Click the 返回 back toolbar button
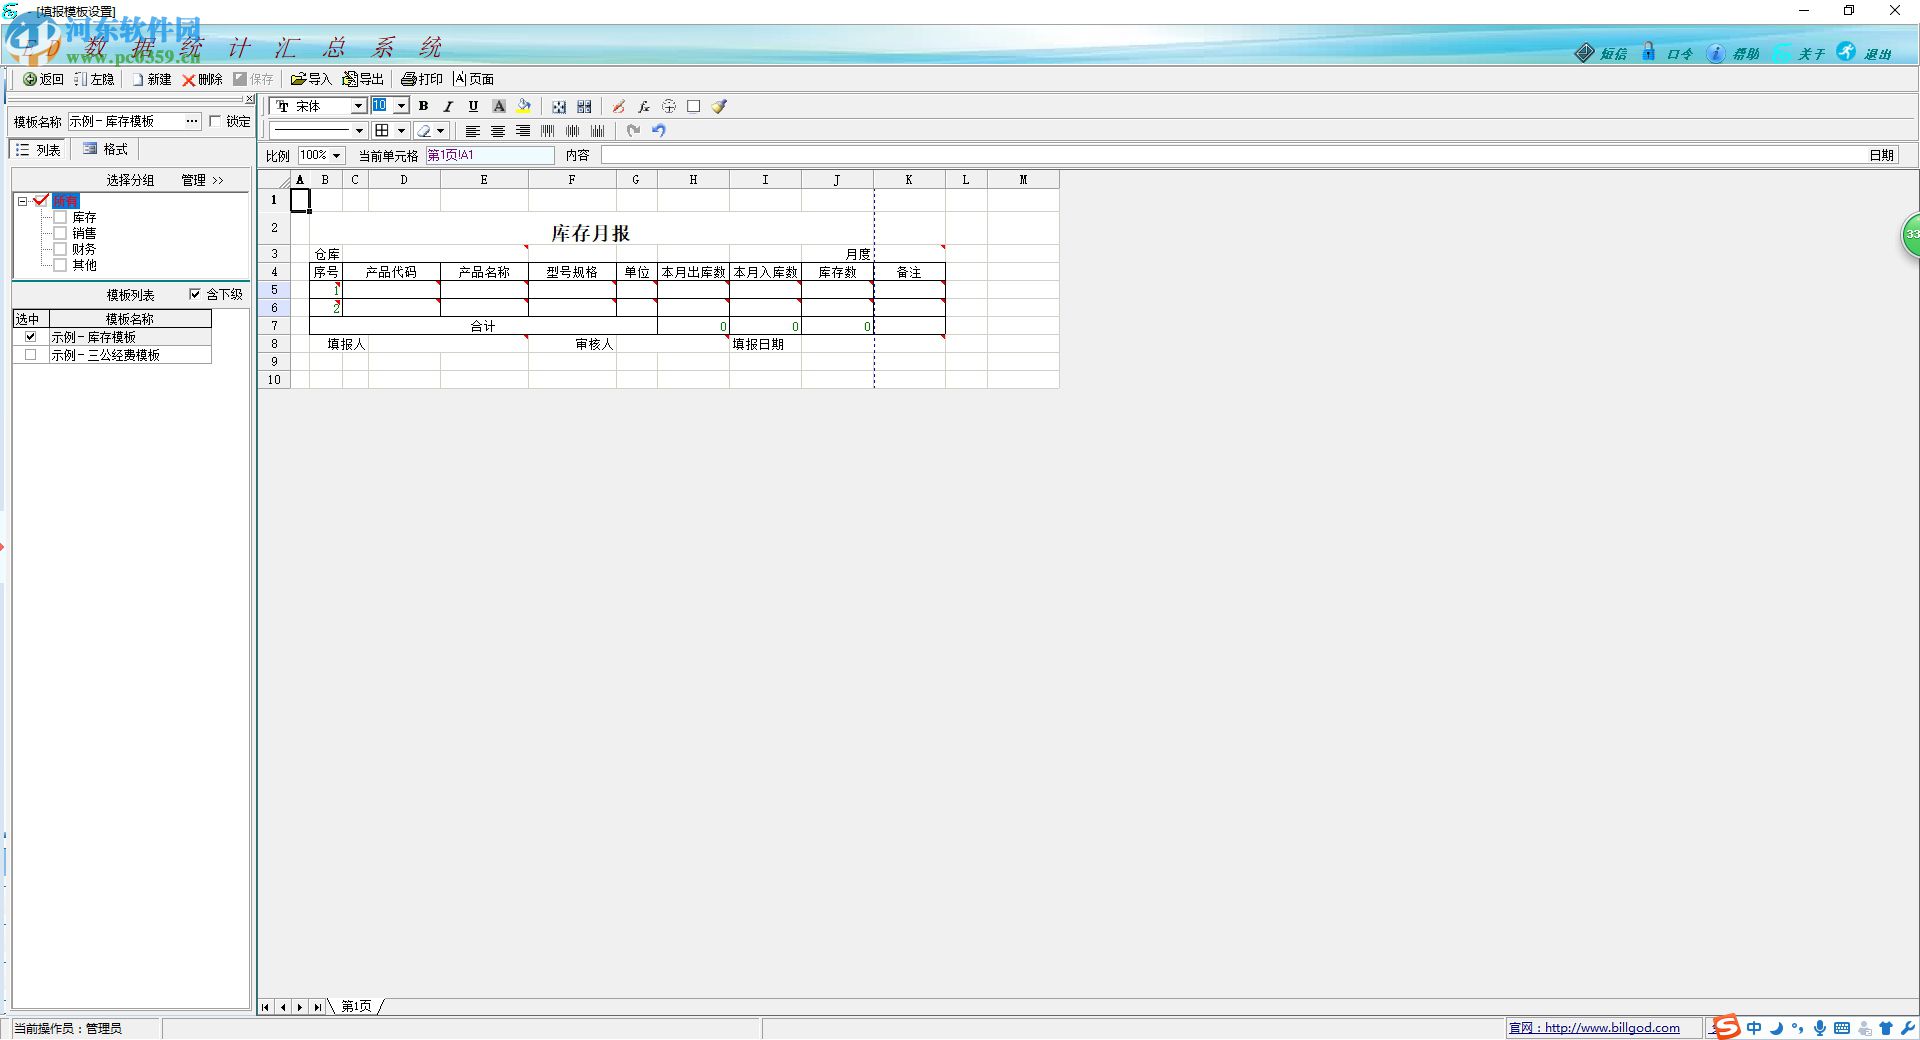This screenshot has height=1040, width=1920. coord(43,79)
